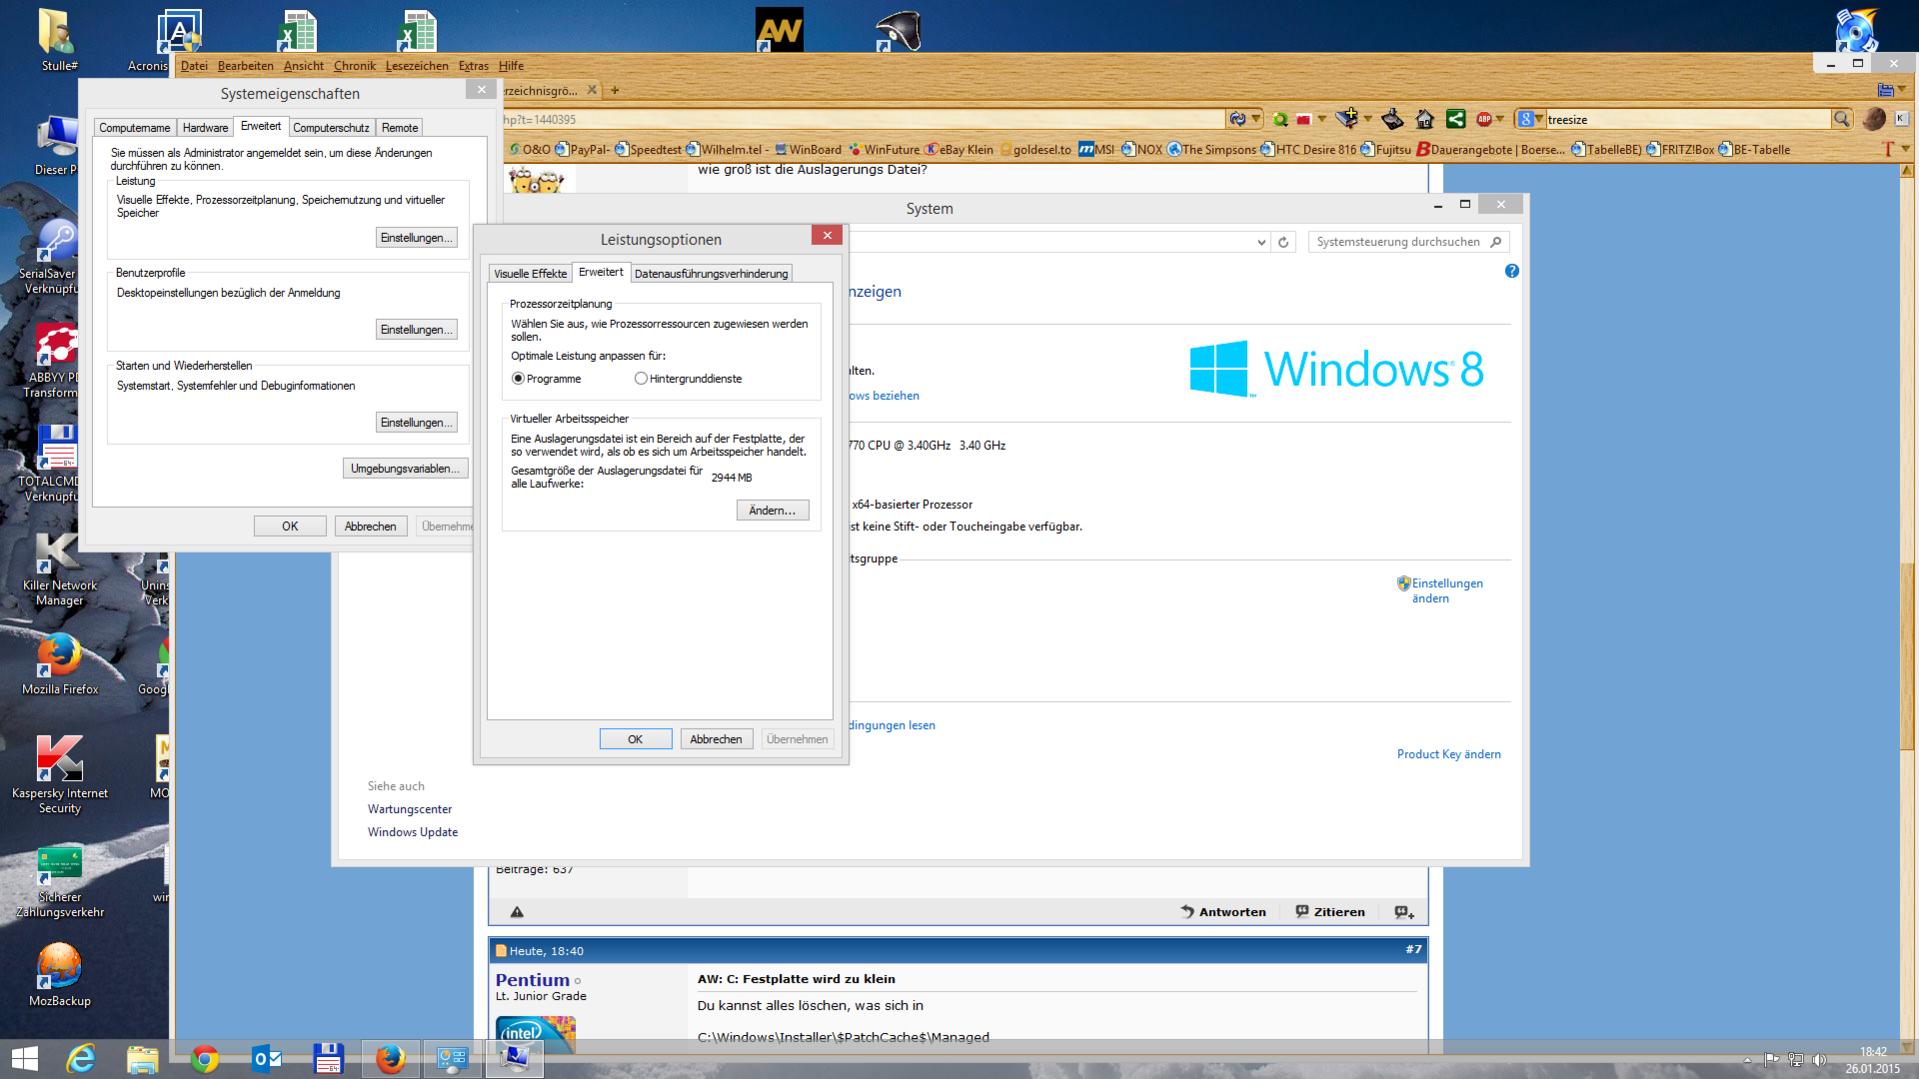Open Google Chrome from the taskbar
The height and width of the screenshot is (1079, 1919).
coord(205,1058)
